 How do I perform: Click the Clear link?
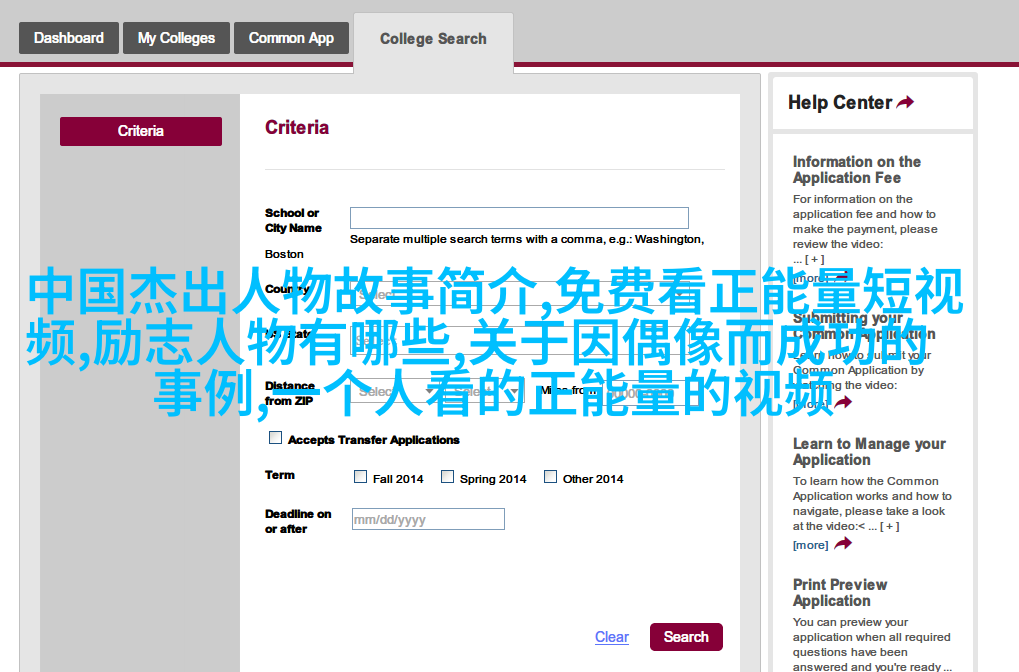click(x=612, y=637)
